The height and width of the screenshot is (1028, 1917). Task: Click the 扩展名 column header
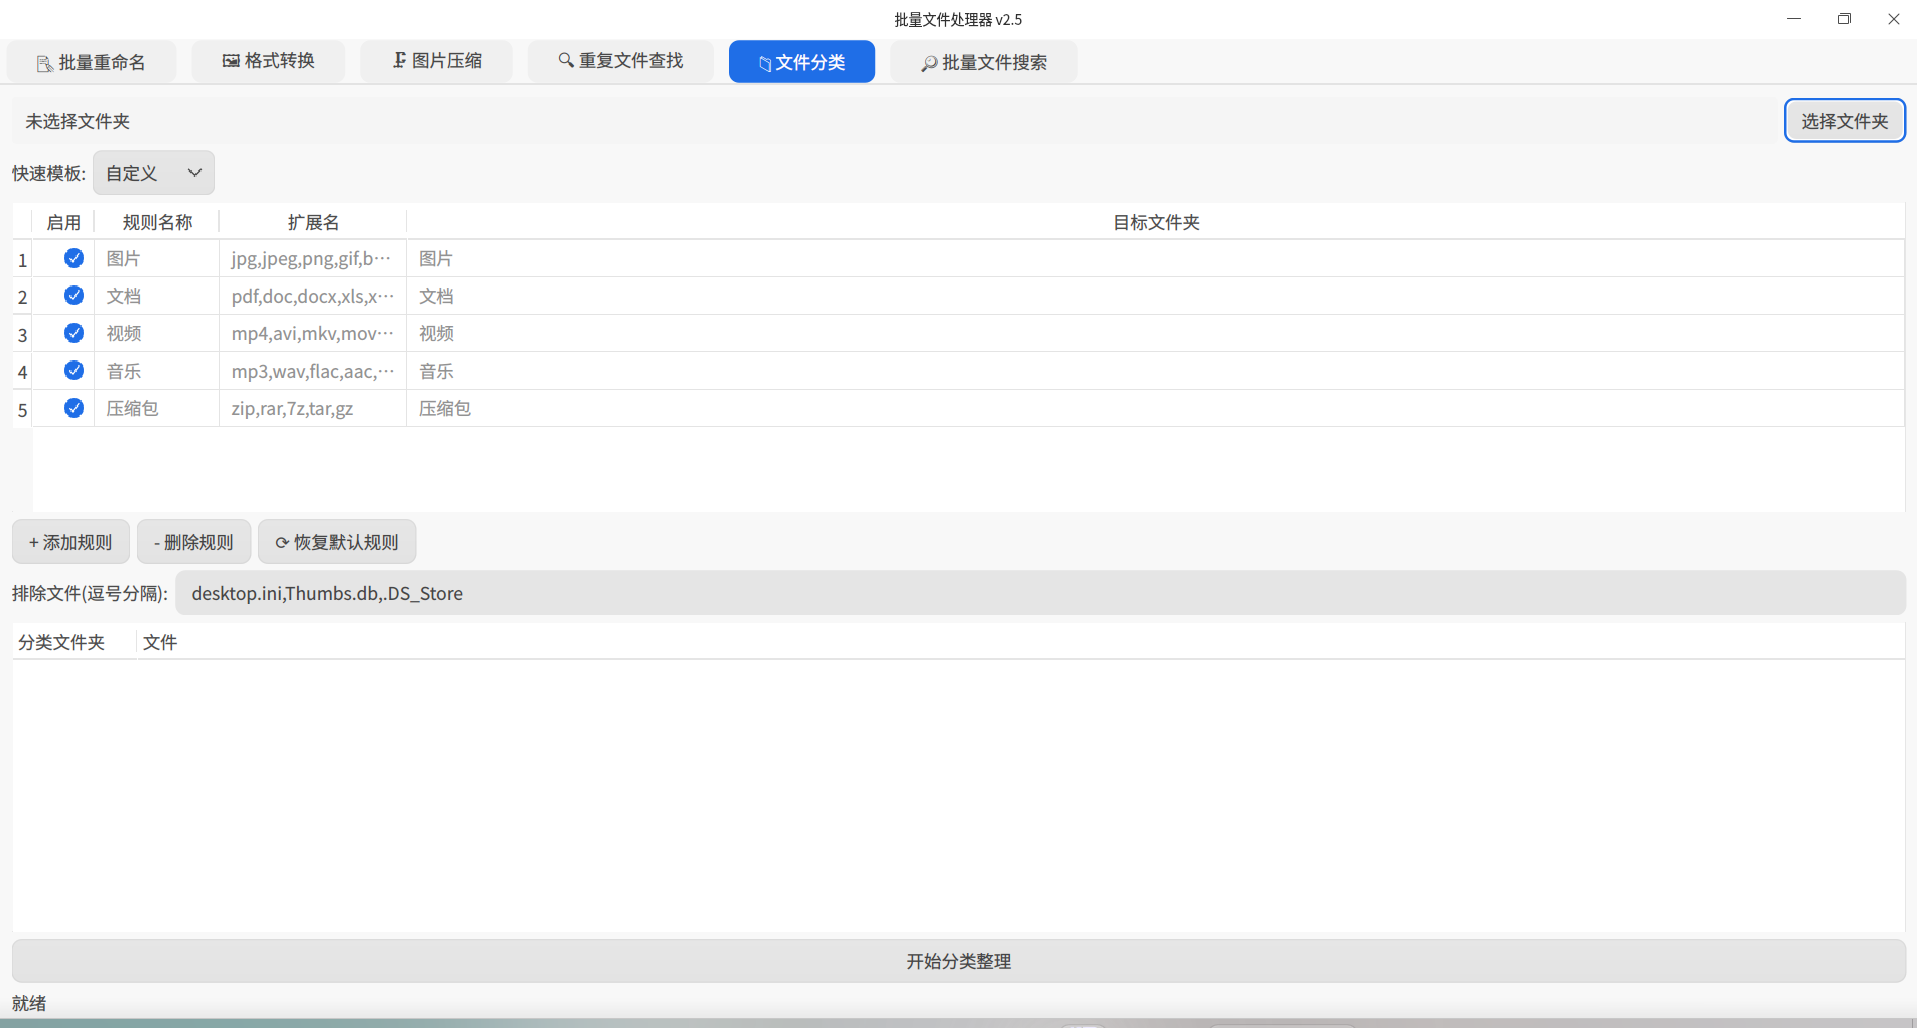coord(313,222)
